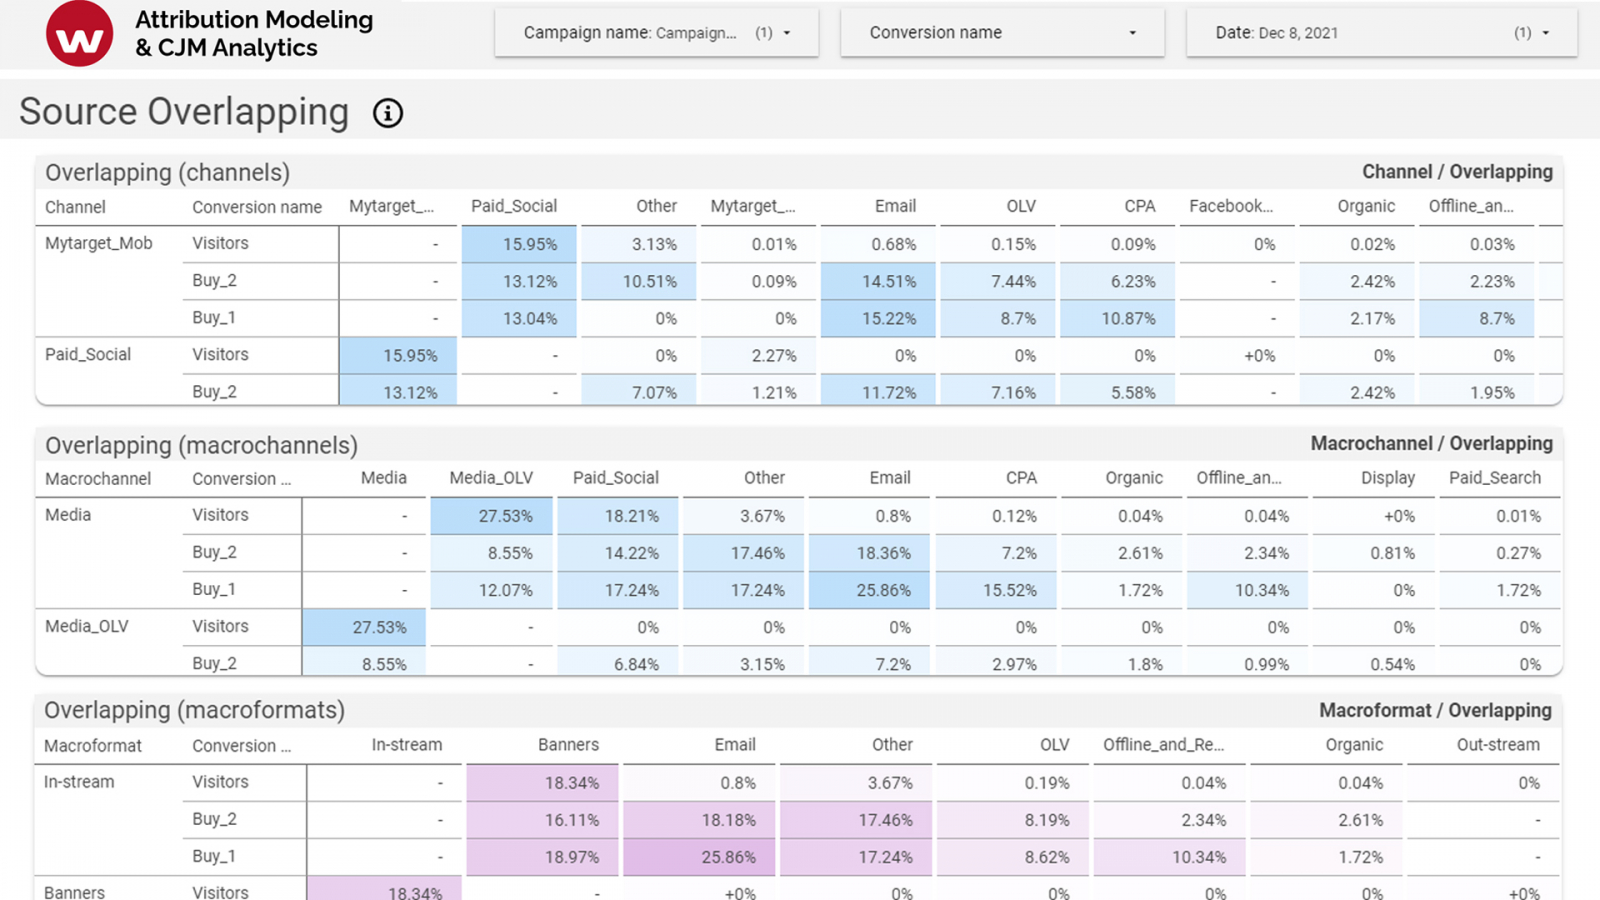The width and height of the screenshot is (1600, 900).
Task: Click the Media_OLV column header in macrochannels
Action: pyautogui.click(x=491, y=478)
